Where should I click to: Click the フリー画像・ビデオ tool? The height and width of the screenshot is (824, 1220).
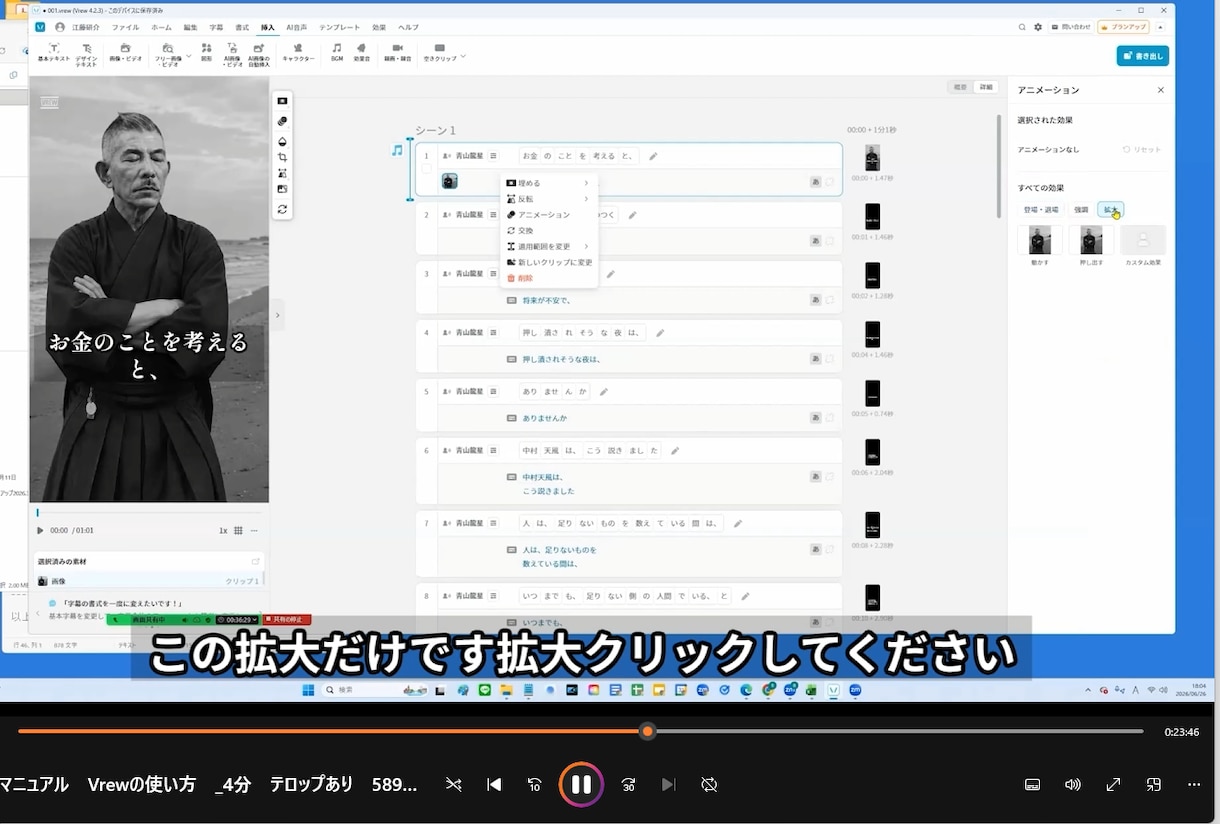167,54
